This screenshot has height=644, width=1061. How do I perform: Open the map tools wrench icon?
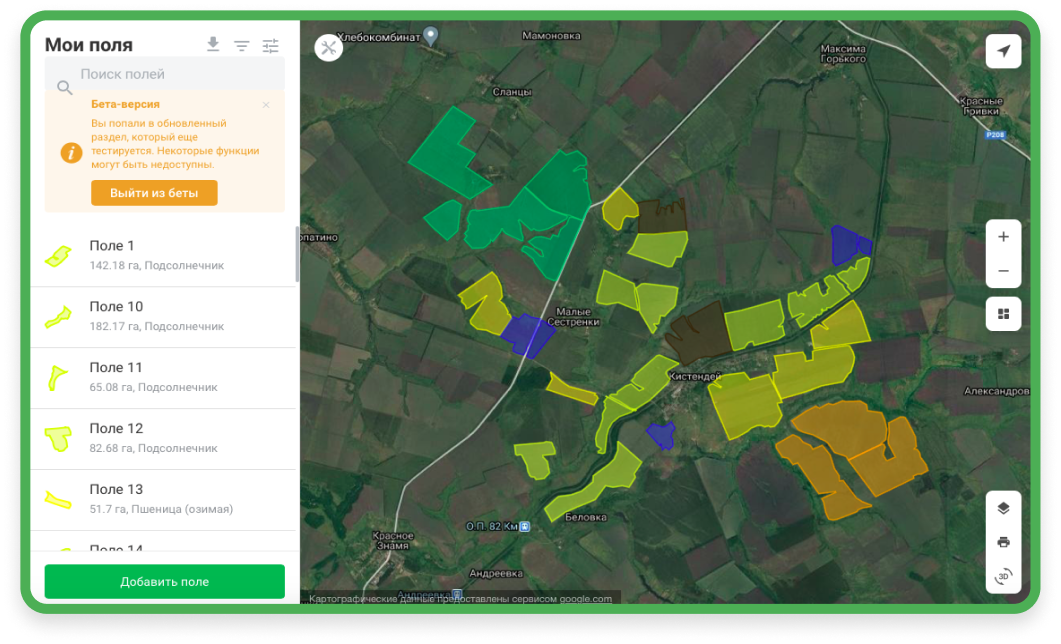[328, 48]
